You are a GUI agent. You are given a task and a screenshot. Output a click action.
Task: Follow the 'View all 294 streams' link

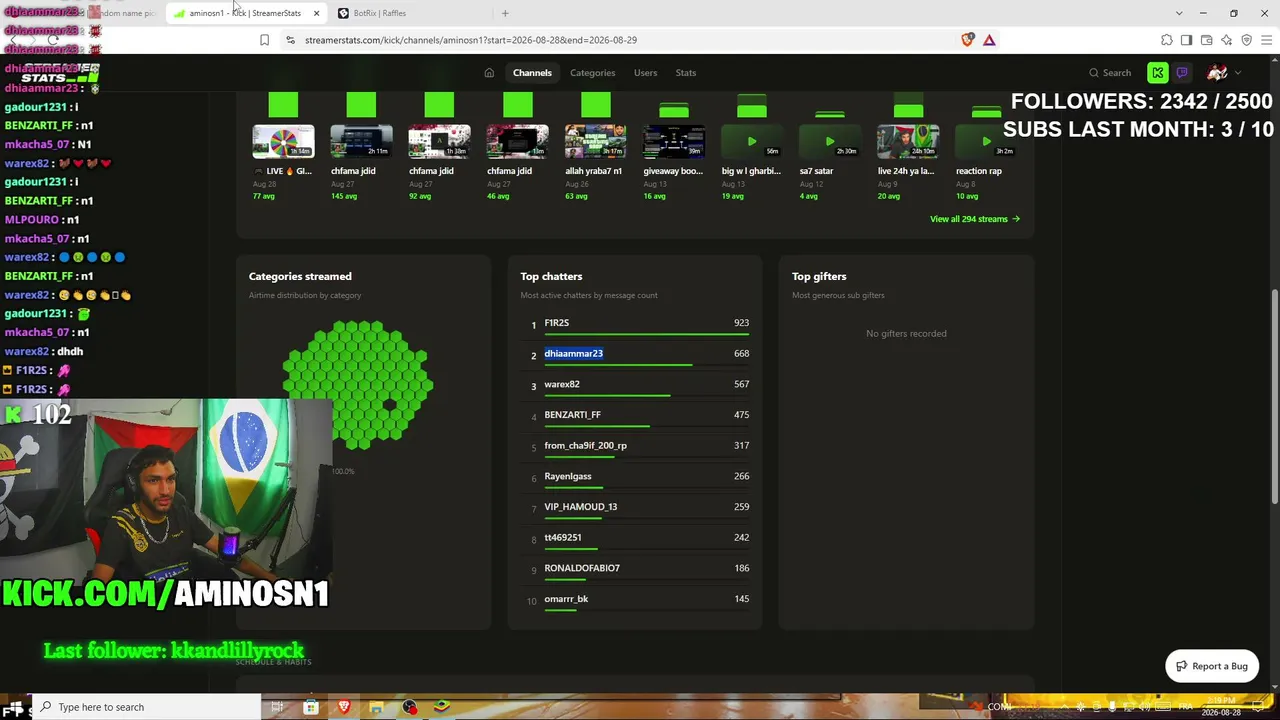(x=975, y=219)
